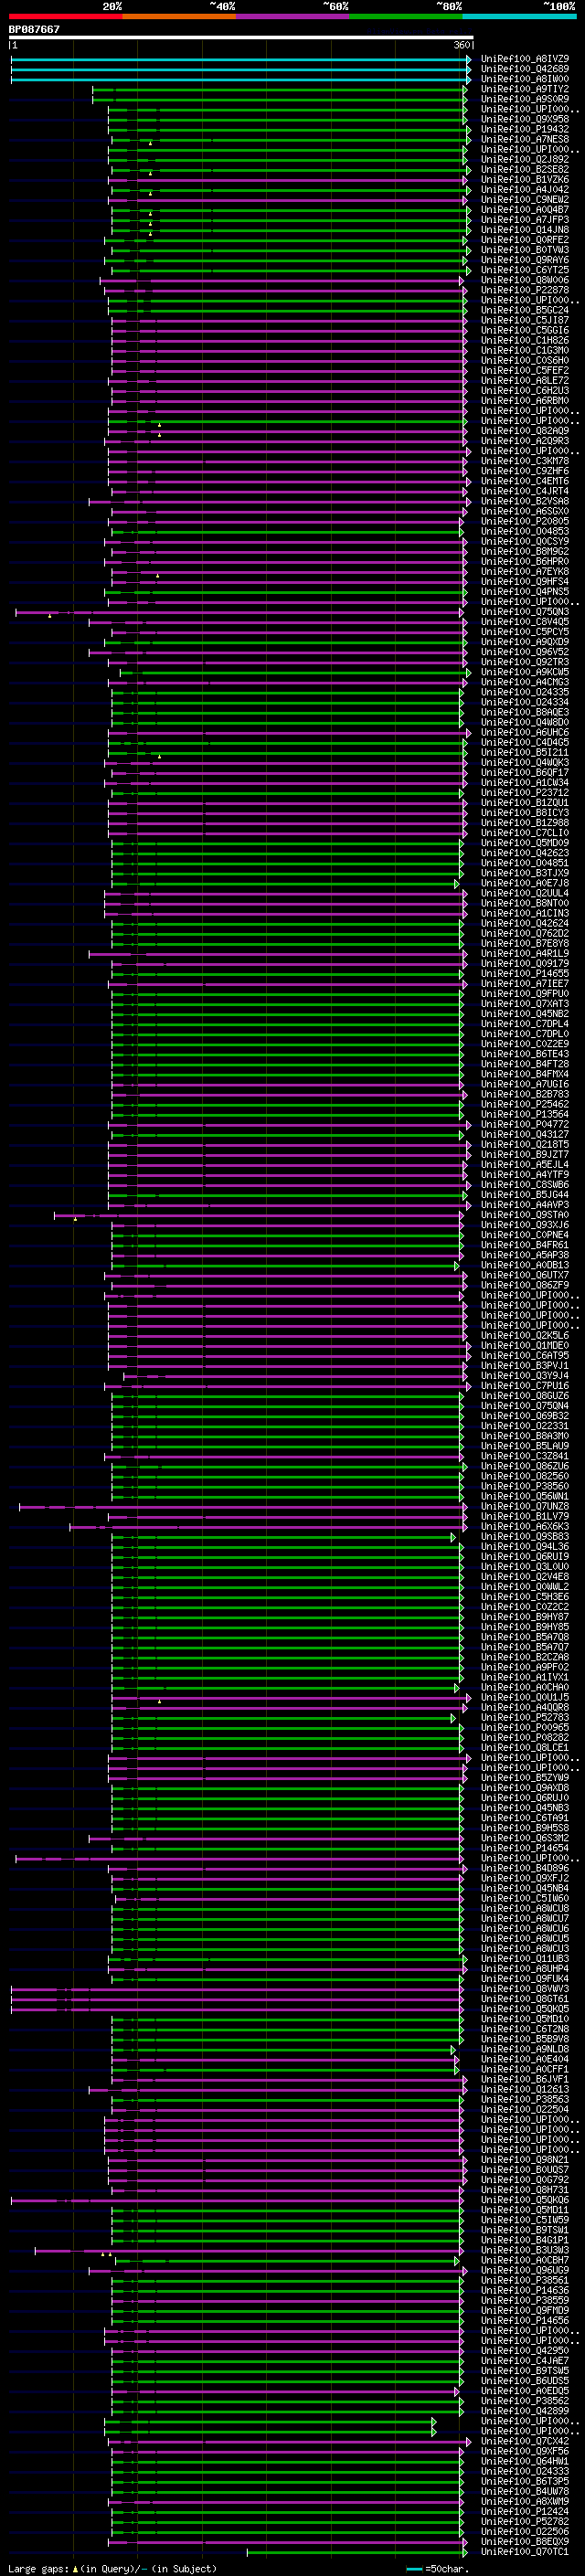
Task: Select hit label UniRef100_O04853
Action: click(525, 531)
